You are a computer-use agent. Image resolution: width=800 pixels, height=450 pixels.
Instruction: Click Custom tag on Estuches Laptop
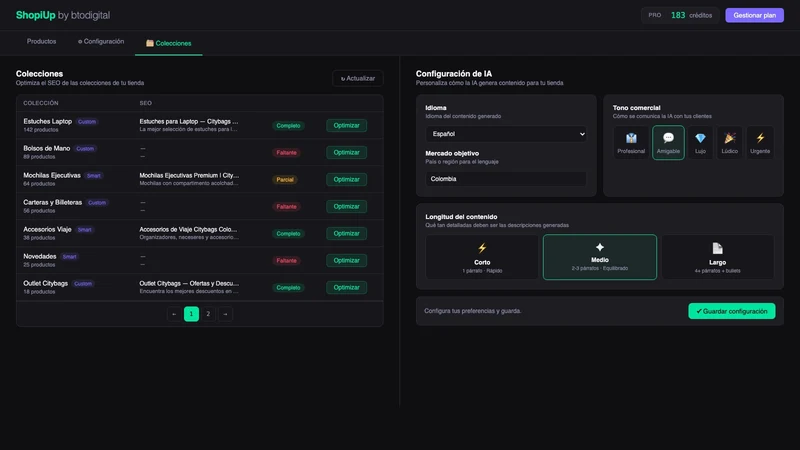[x=87, y=122]
